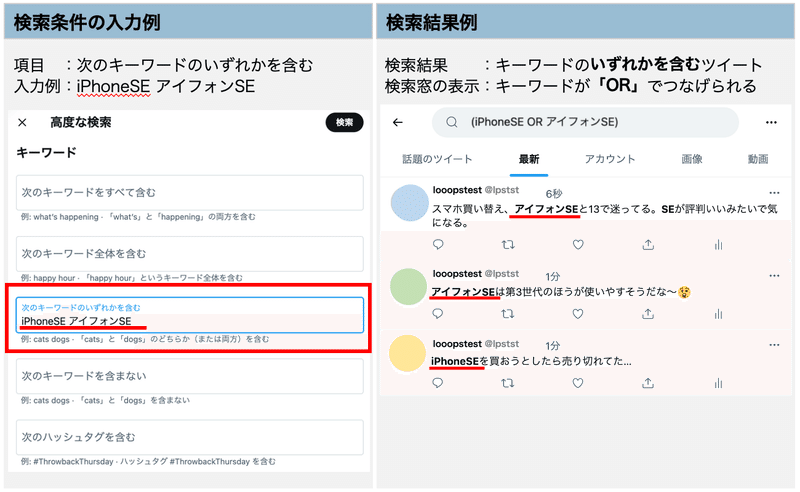Image resolution: width=800 pixels, height=492 pixels.
Task: Open the 画像 tab
Action: point(692,159)
